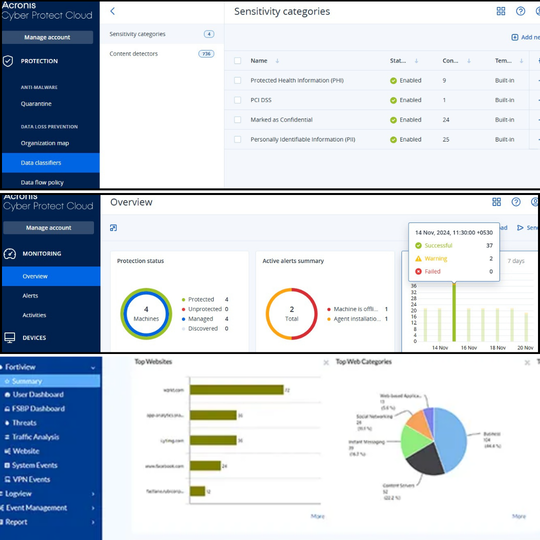The image size is (540, 540).
Task: Open the grid apps icon in Overview header
Action: [x=496, y=202]
